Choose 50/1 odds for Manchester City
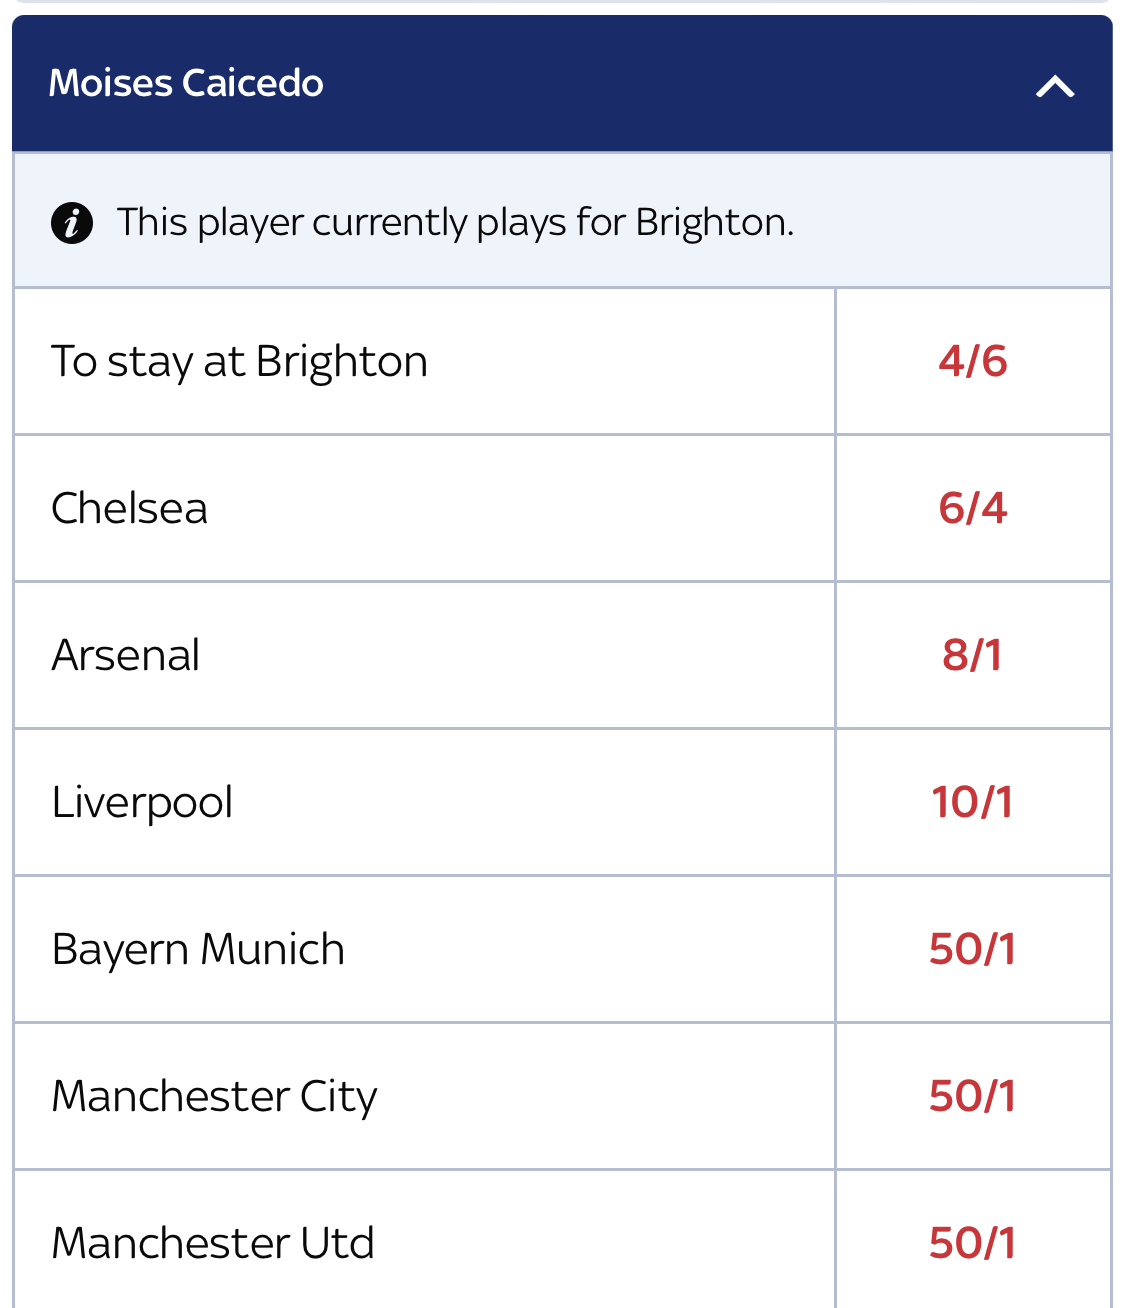The width and height of the screenshot is (1125, 1308). click(x=973, y=1096)
